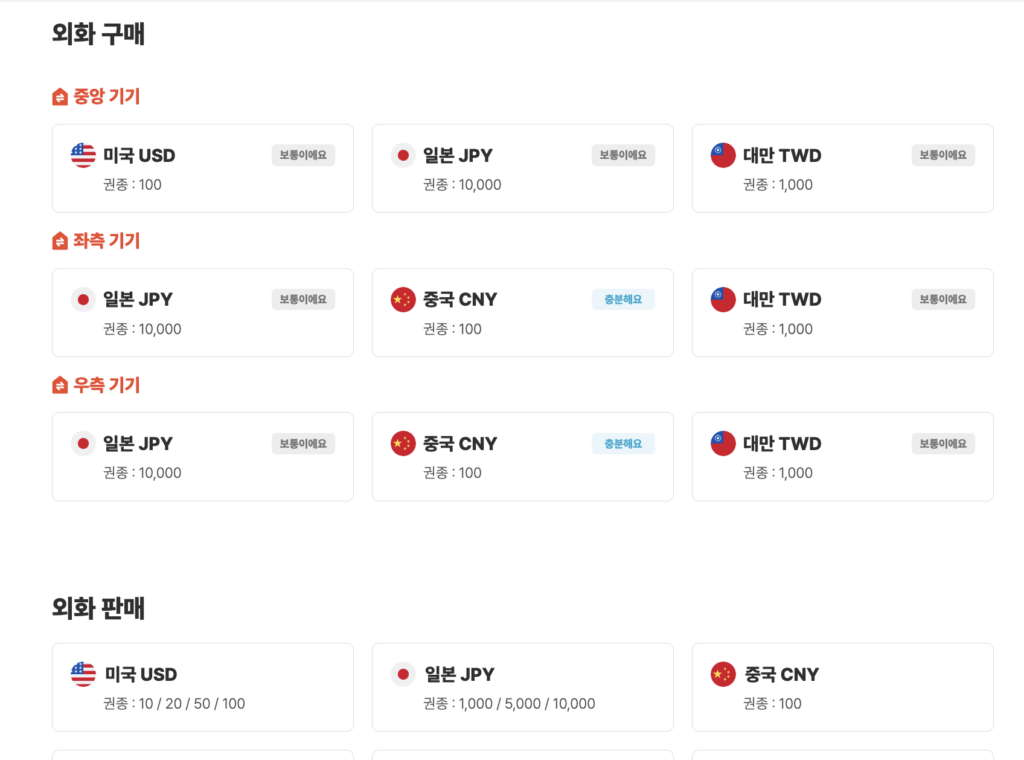
Task: Select the 외화 구매 section heading
Action: coord(97,33)
